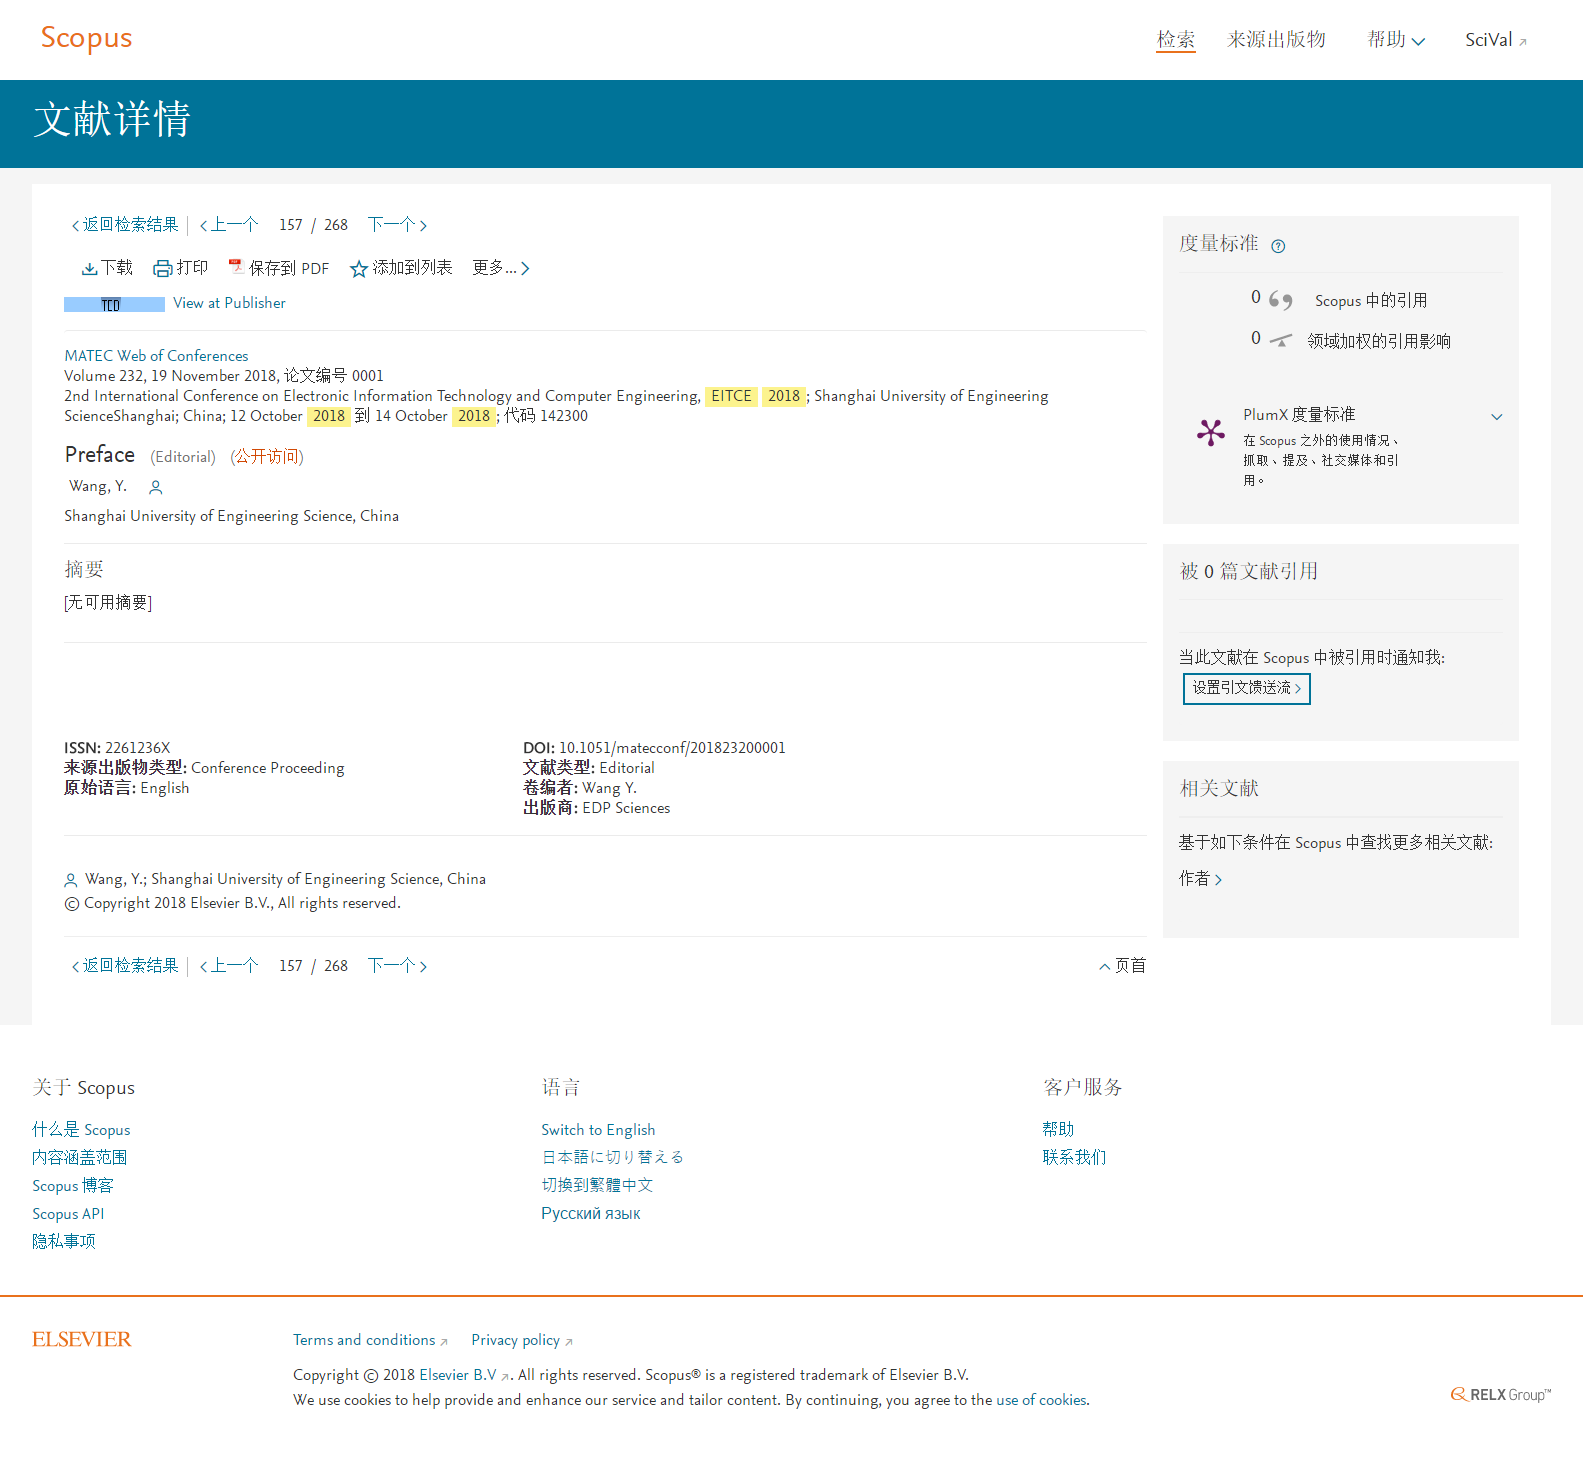
Task: Open the author profile icon beside Wang, Y.
Action: [155, 487]
